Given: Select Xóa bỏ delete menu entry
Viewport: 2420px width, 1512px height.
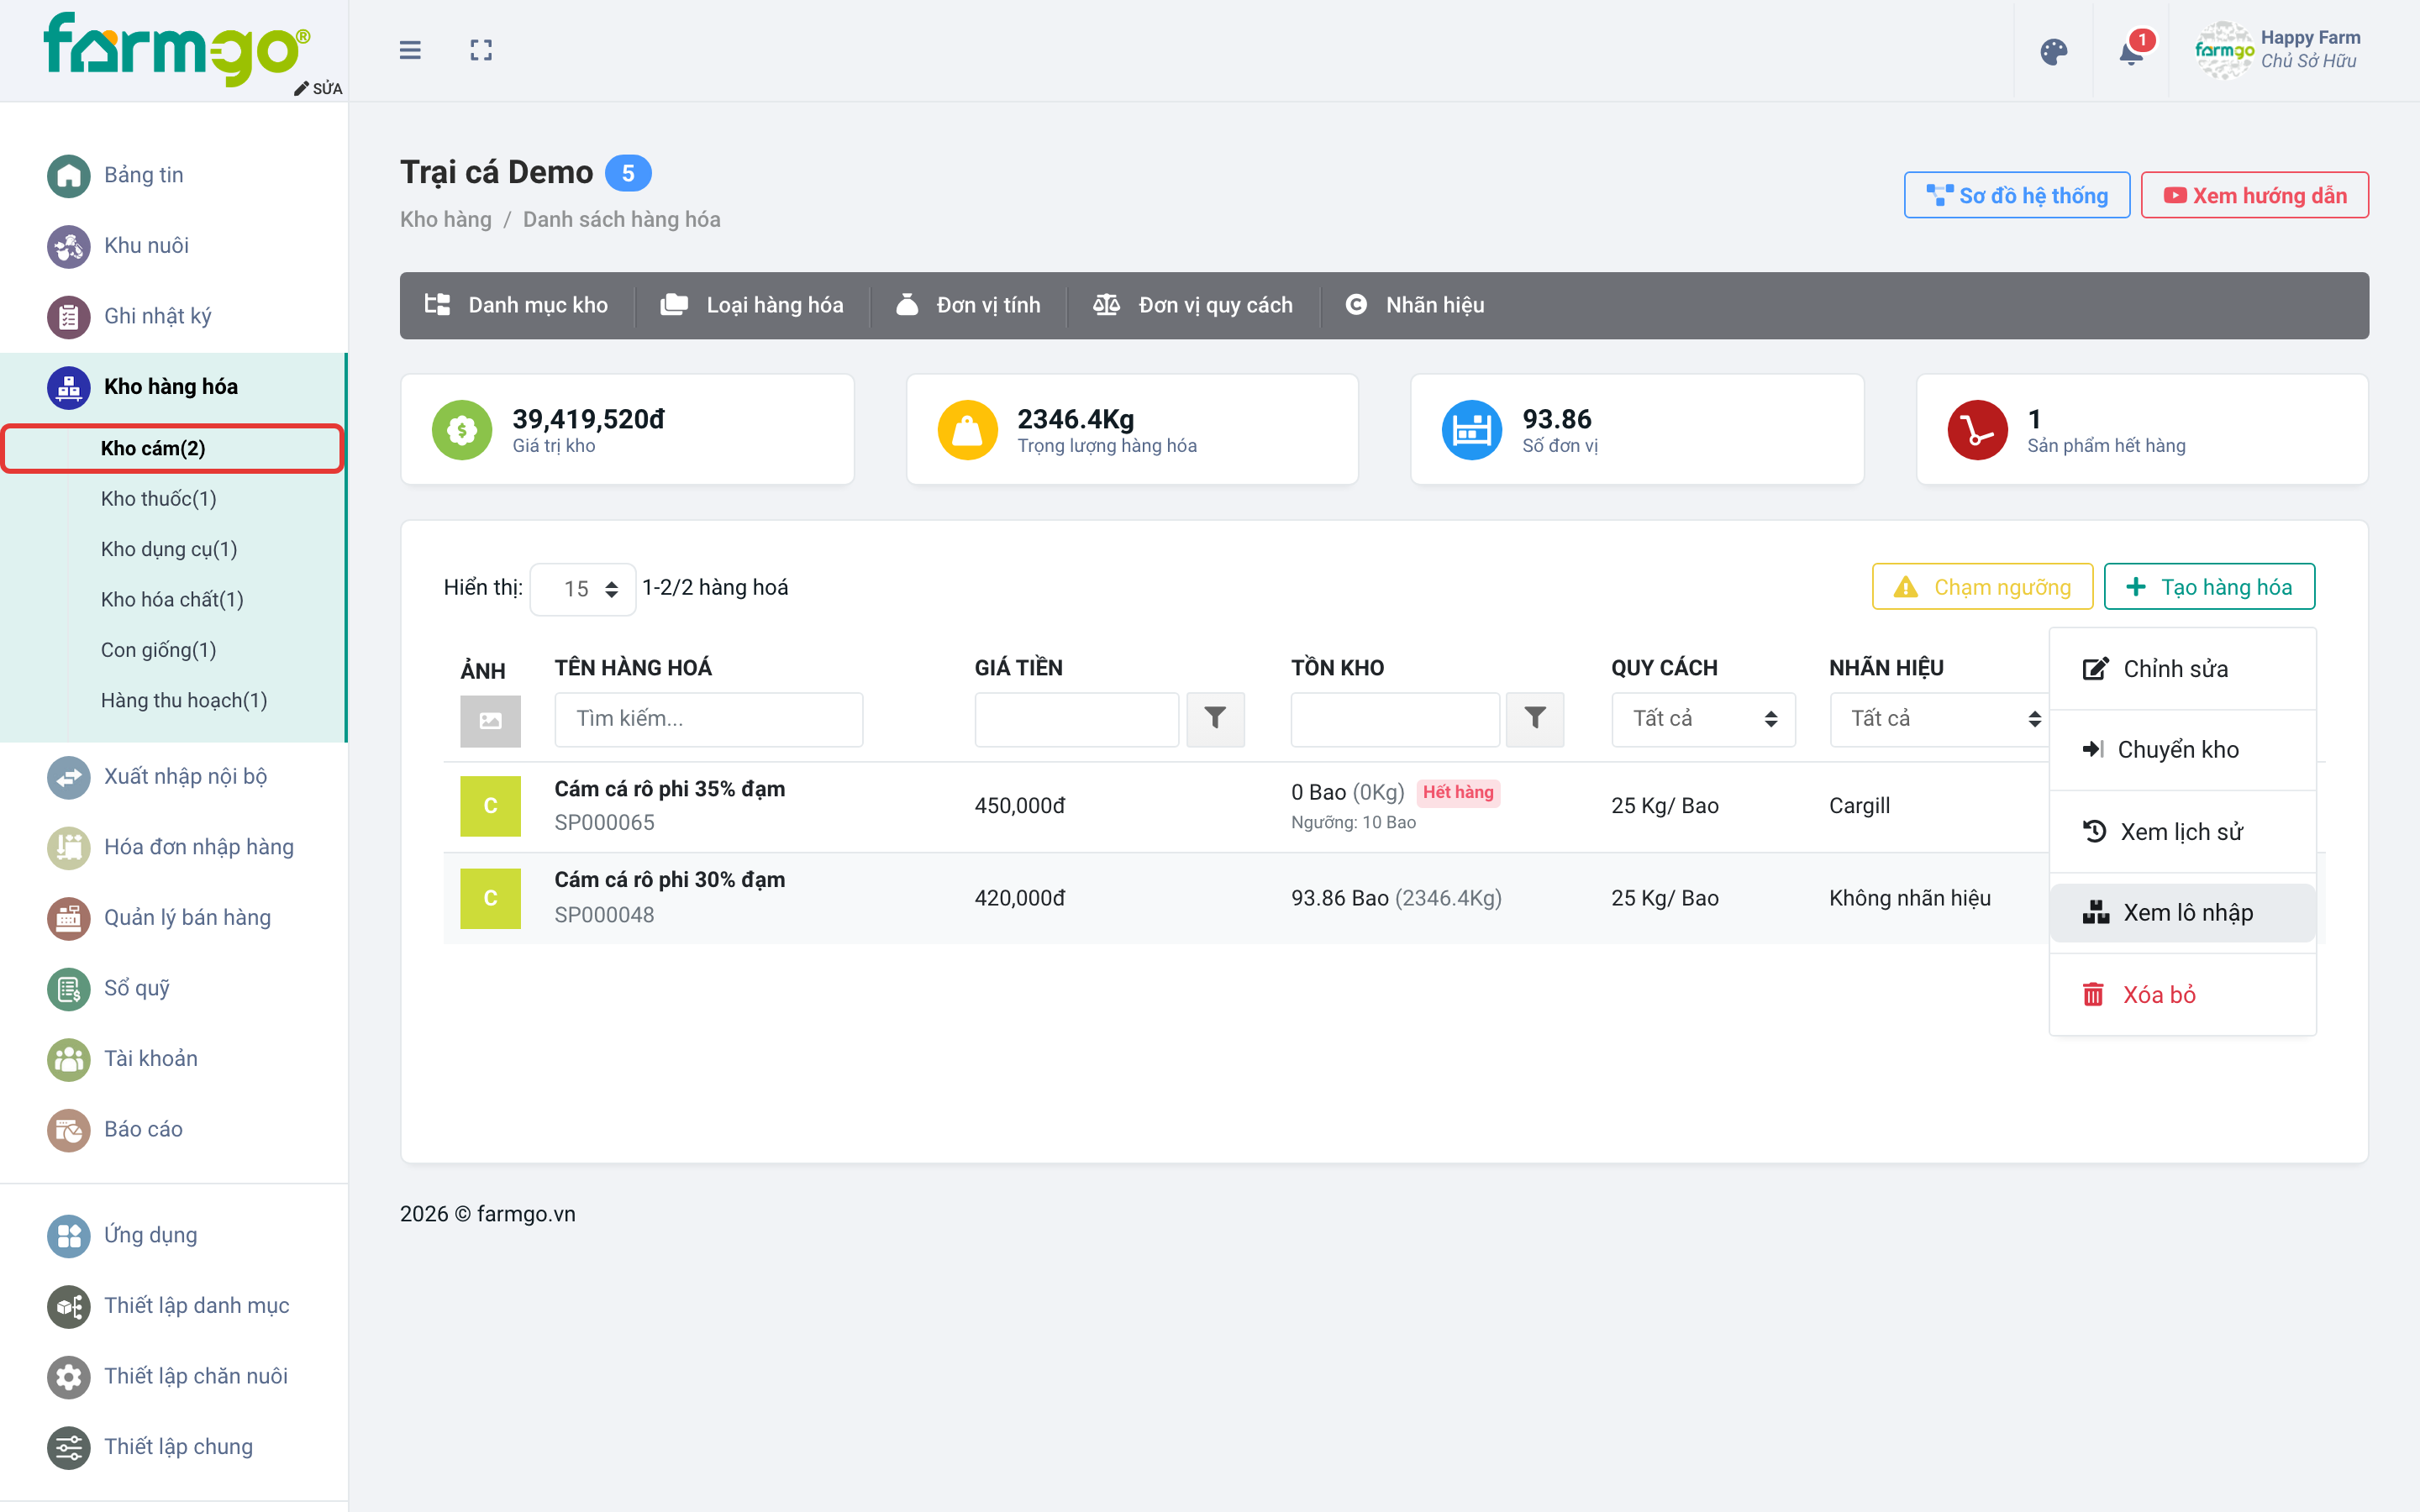Looking at the screenshot, I should coord(2182,995).
